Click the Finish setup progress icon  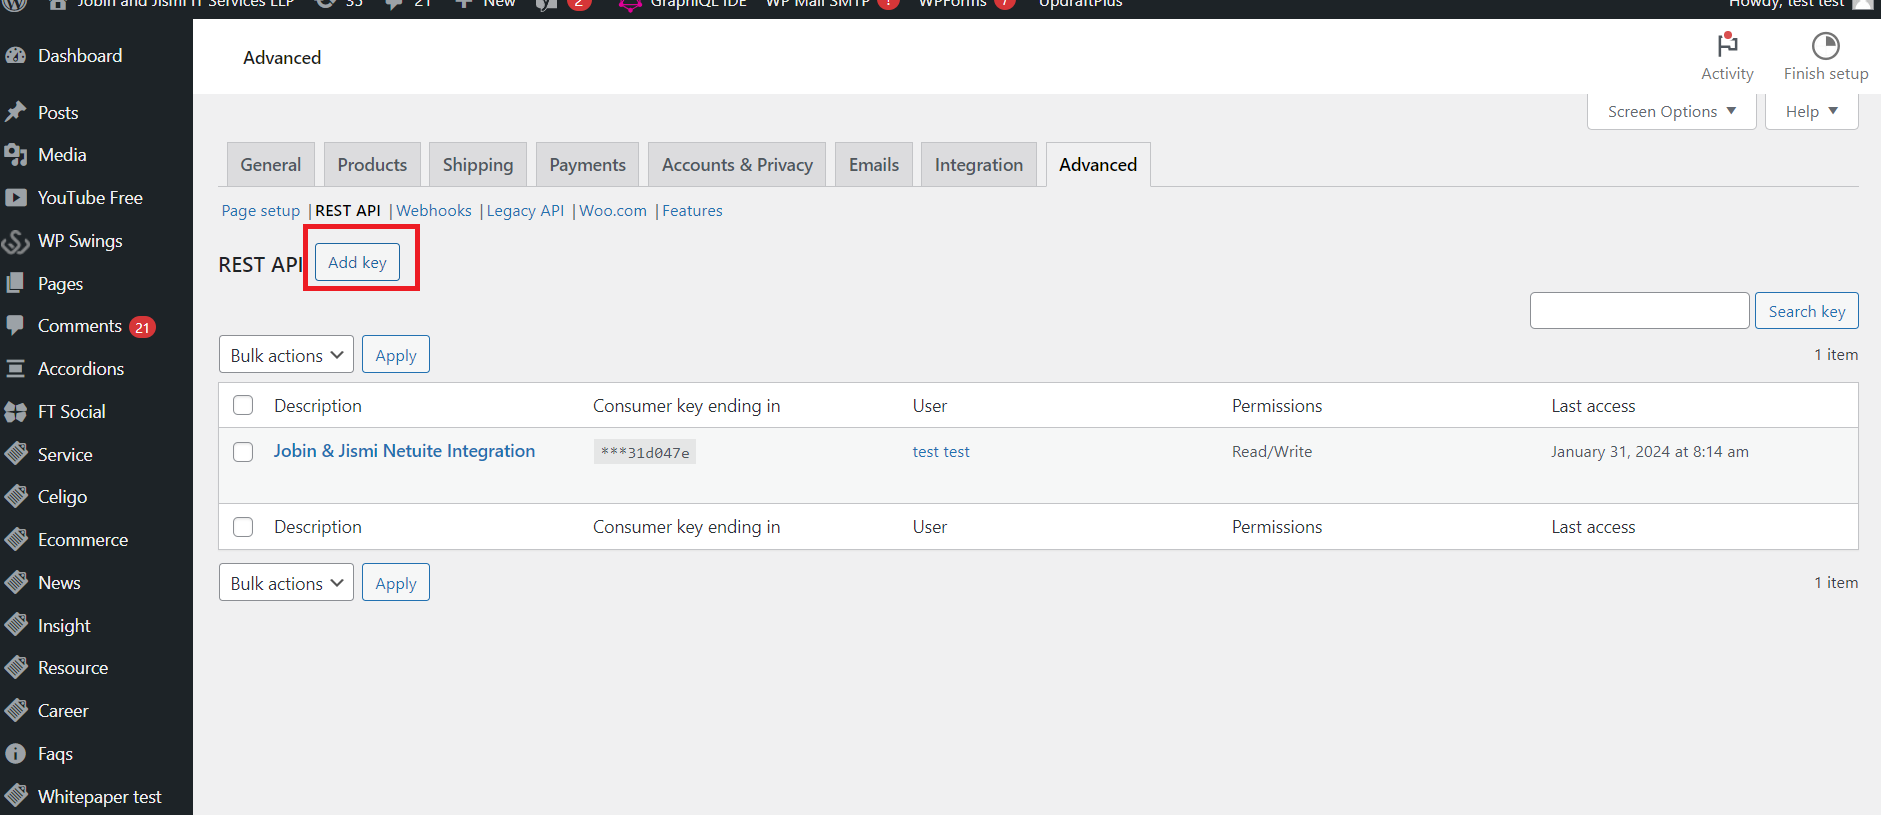(1825, 45)
